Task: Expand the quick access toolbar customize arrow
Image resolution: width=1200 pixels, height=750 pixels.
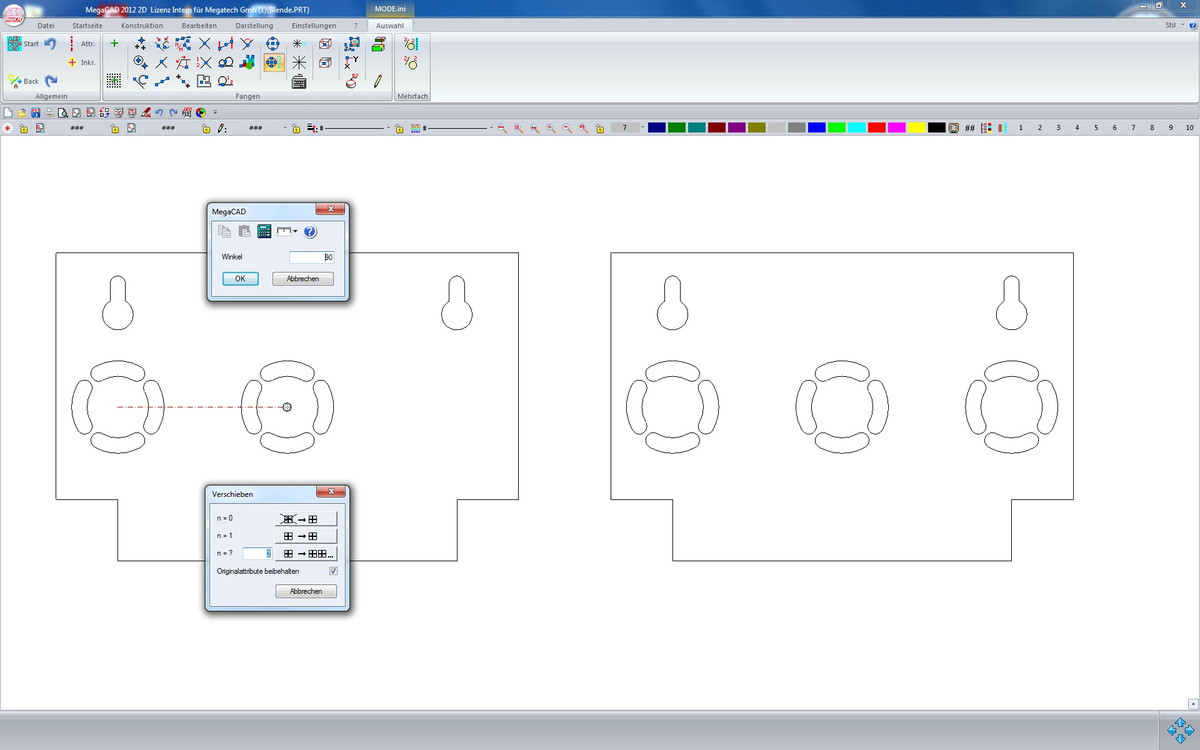Action: pos(216,113)
